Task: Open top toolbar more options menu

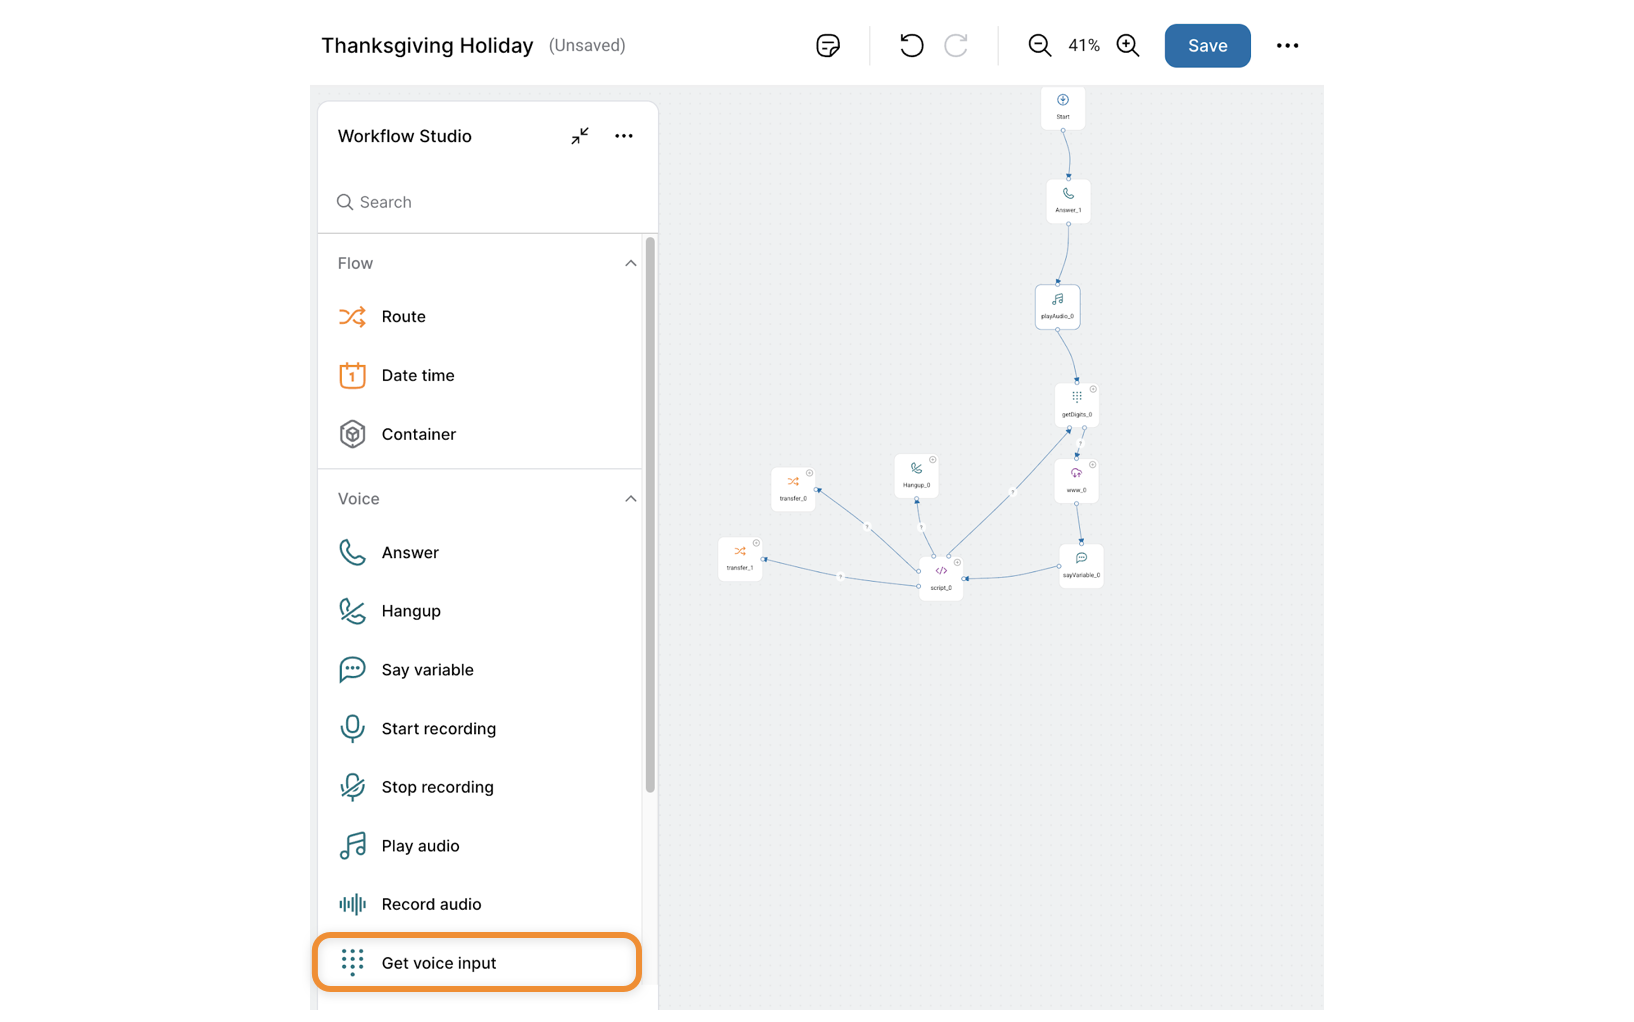Action: (x=1287, y=45)
